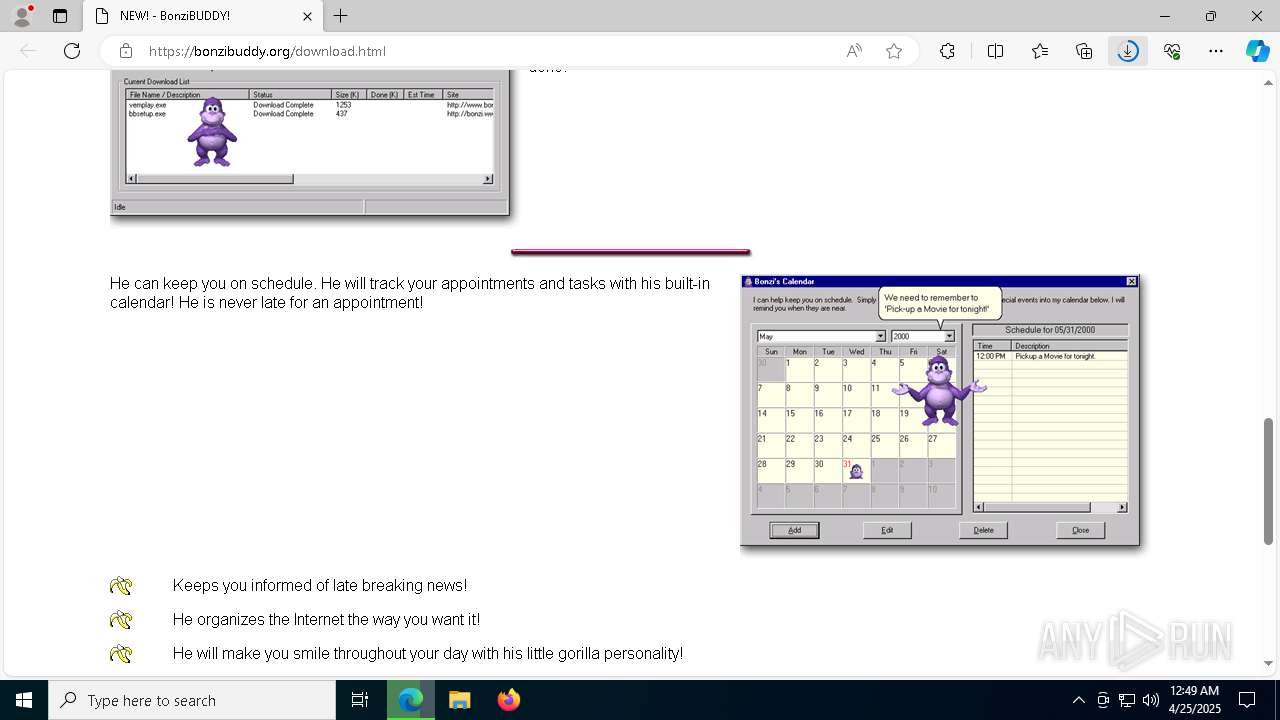Click the banana bullet beside 'Keeps you informed'
The height and width of the screenshot is (720, 1280).
click(121, 586)
